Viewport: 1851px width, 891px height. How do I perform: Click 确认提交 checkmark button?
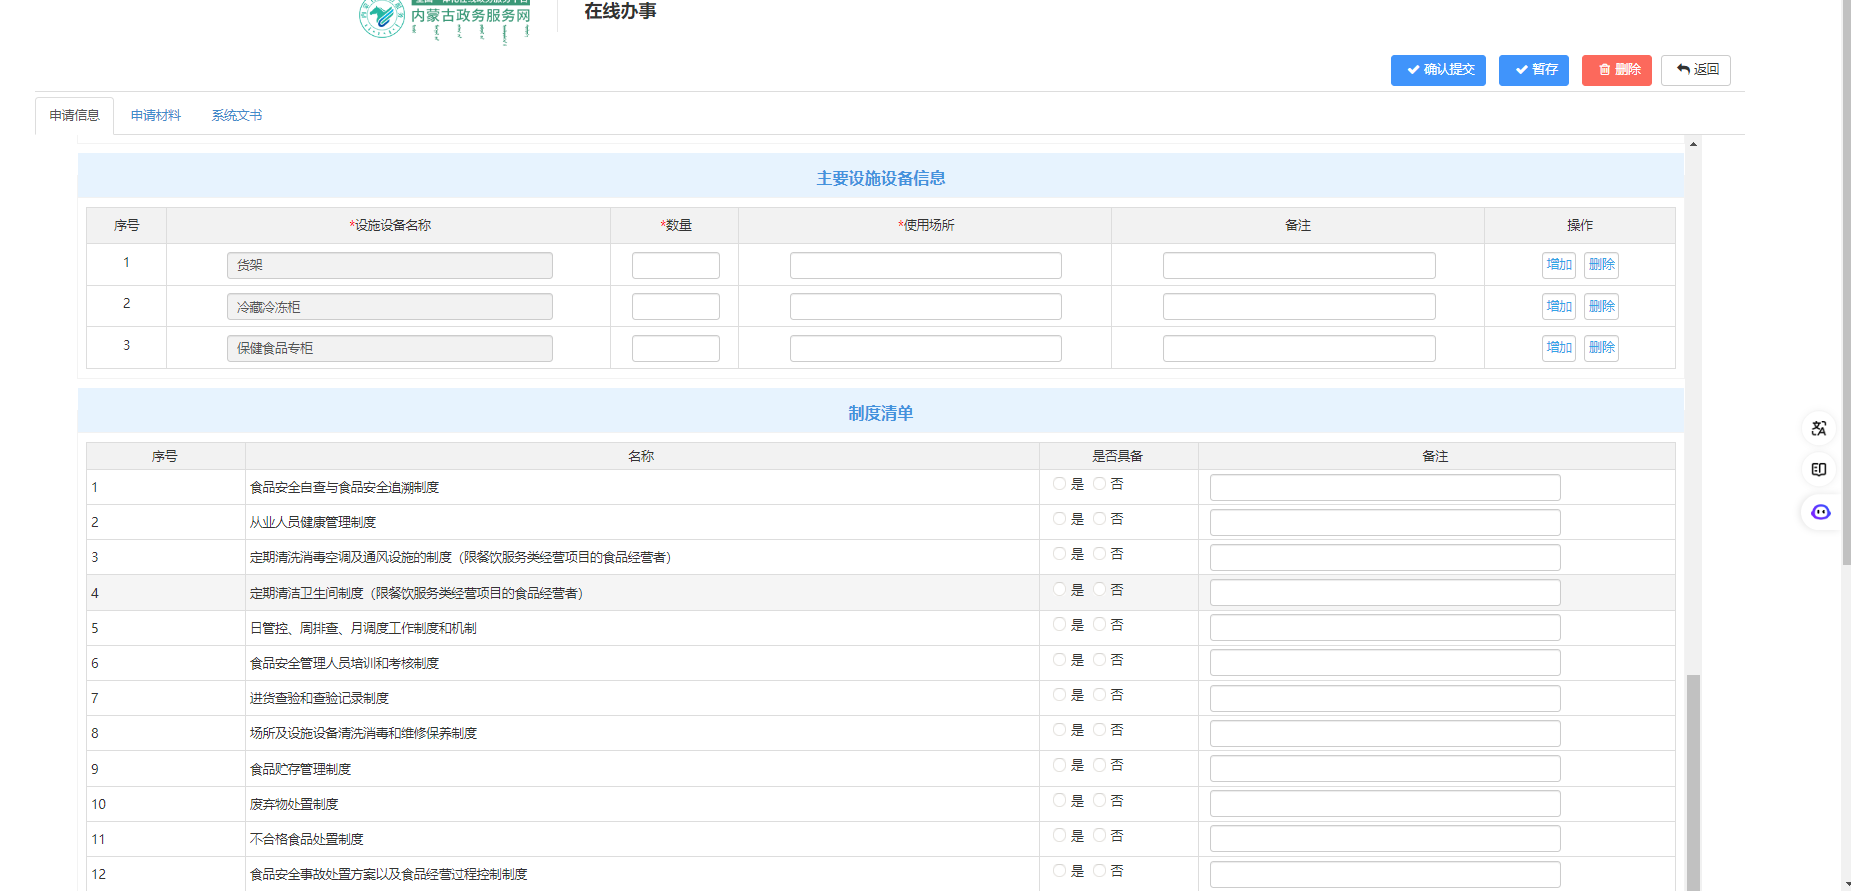coord(1438,70)
